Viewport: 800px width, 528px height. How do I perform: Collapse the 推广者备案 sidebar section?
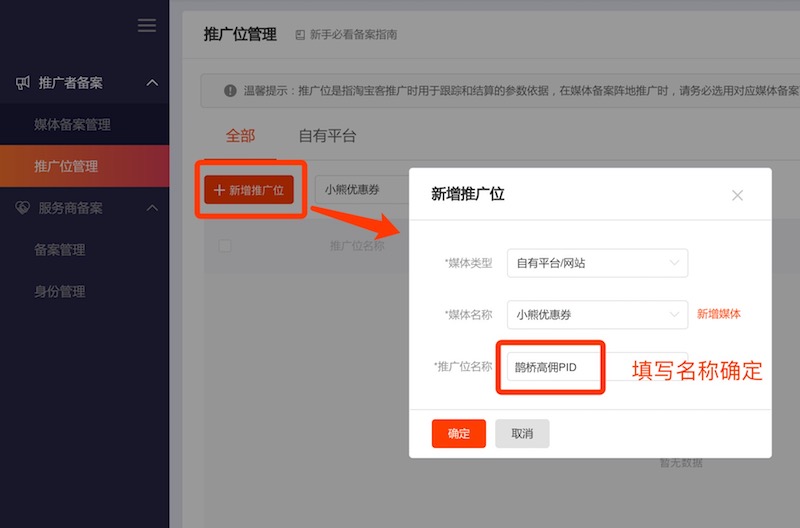pos(152,83)
